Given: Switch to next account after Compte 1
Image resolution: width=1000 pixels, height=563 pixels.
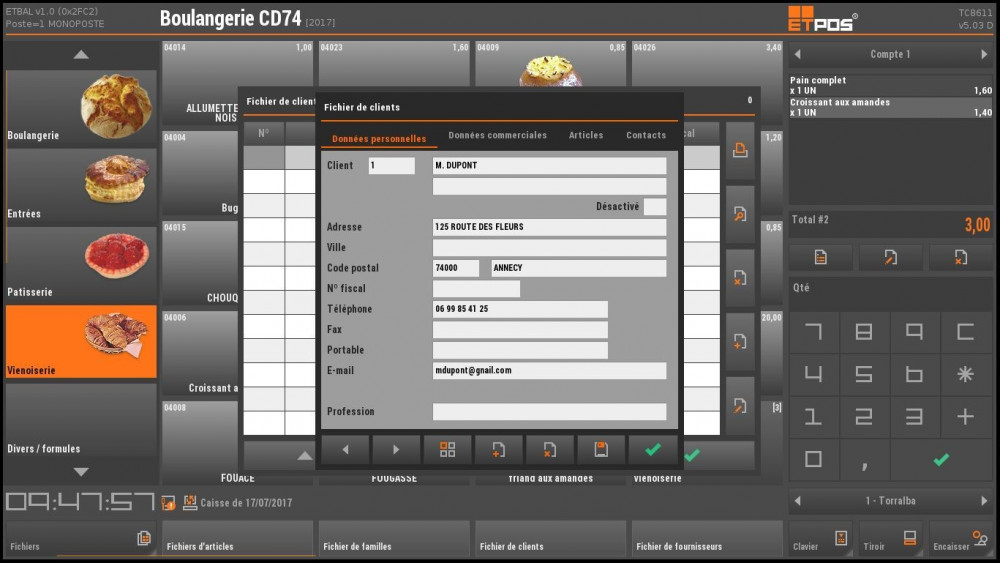Looking at the screenshot, I should pos(984,55).
